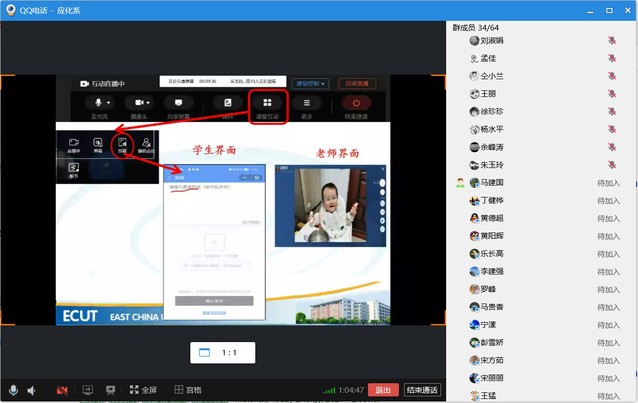This screenshot has height=403, width=638.
Task: Enter fullscreen mode with 全屏
Action: click(x=142, y=390)
